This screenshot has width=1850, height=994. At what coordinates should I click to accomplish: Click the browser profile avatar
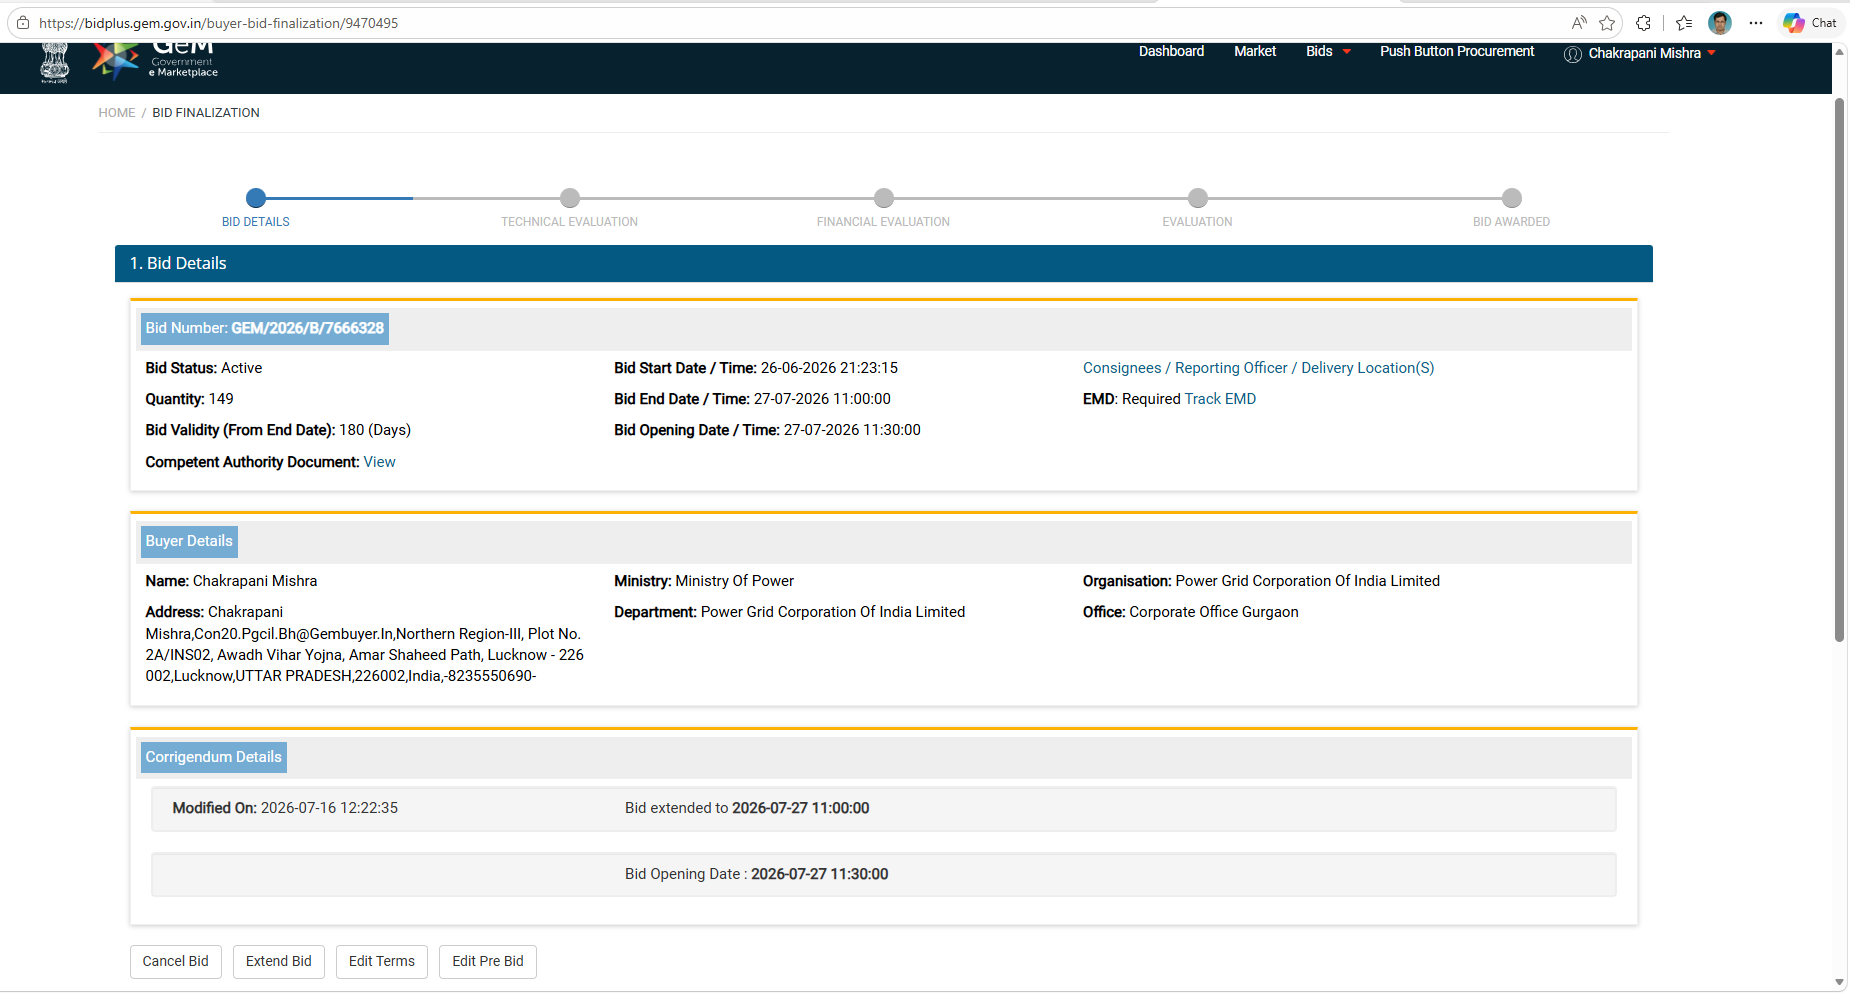[x=1720, y=23]
